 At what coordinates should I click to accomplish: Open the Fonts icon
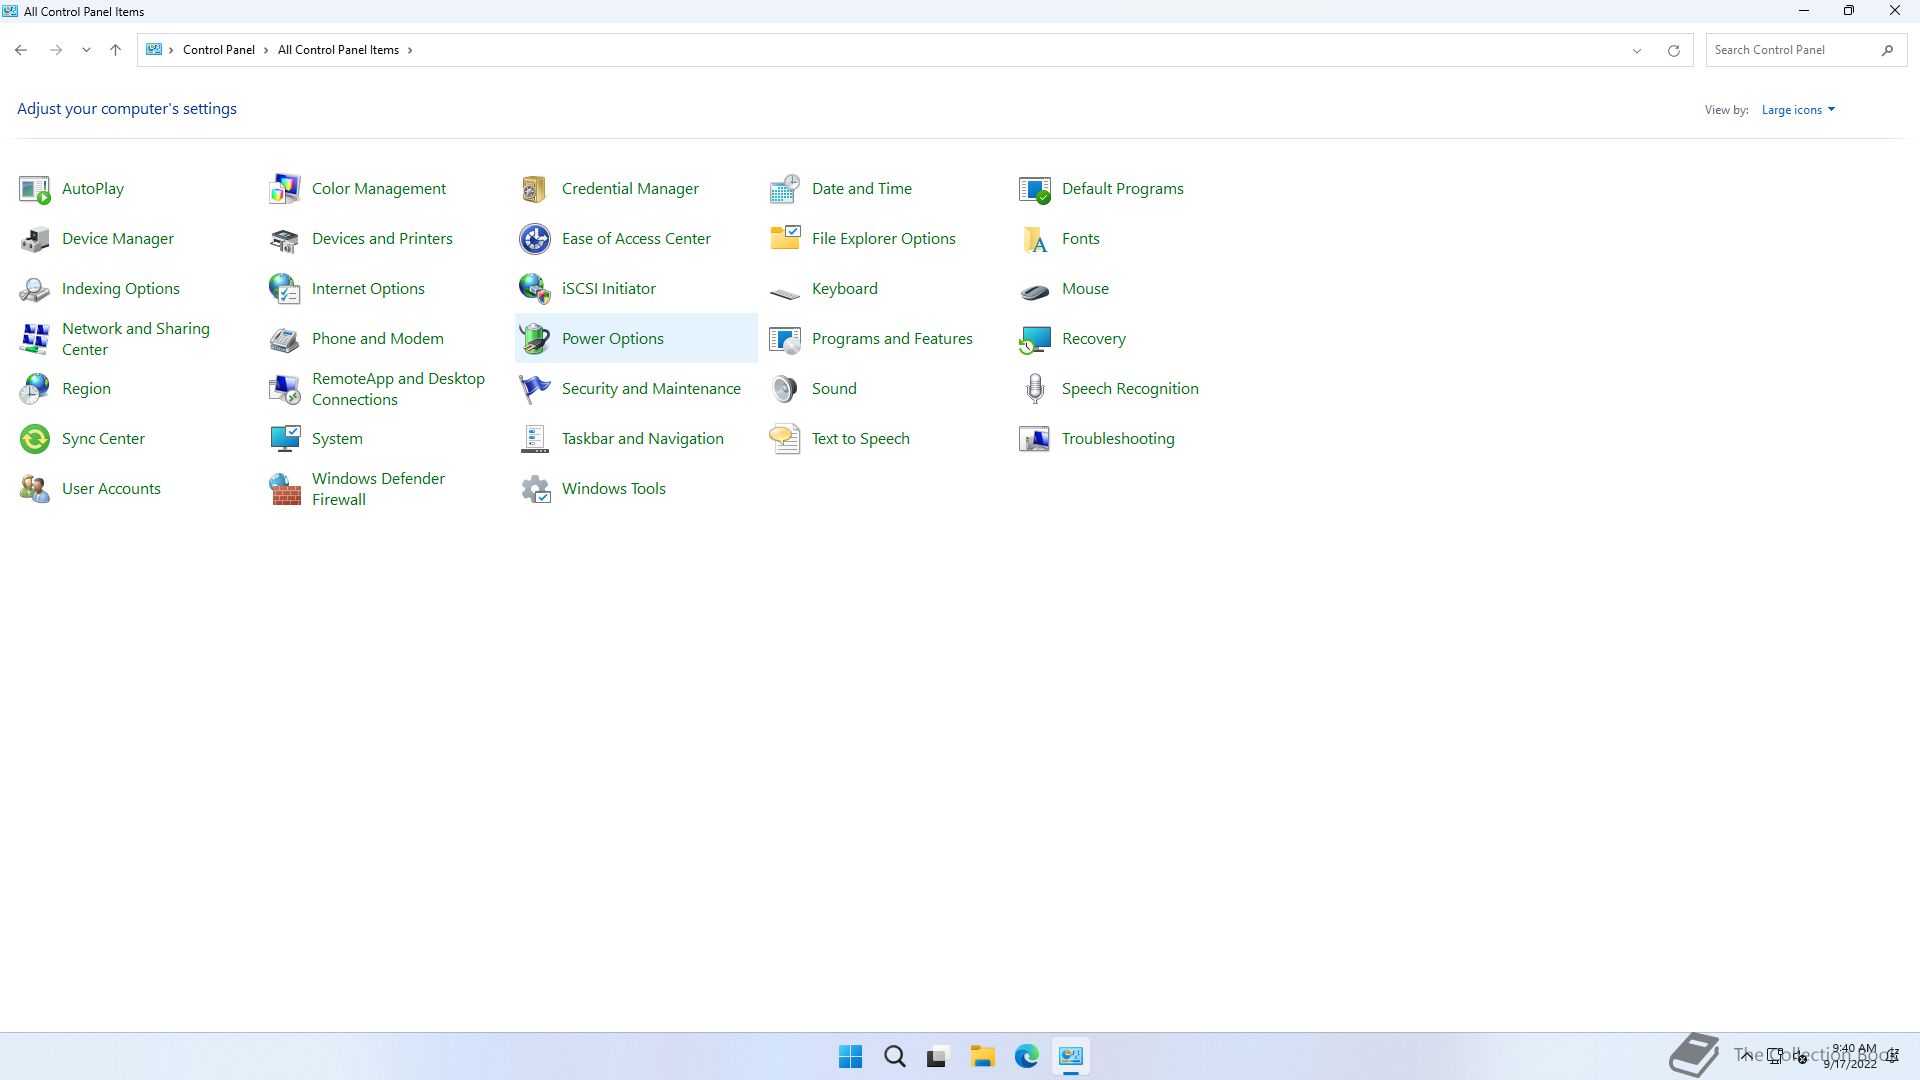tap(1035, 239)
